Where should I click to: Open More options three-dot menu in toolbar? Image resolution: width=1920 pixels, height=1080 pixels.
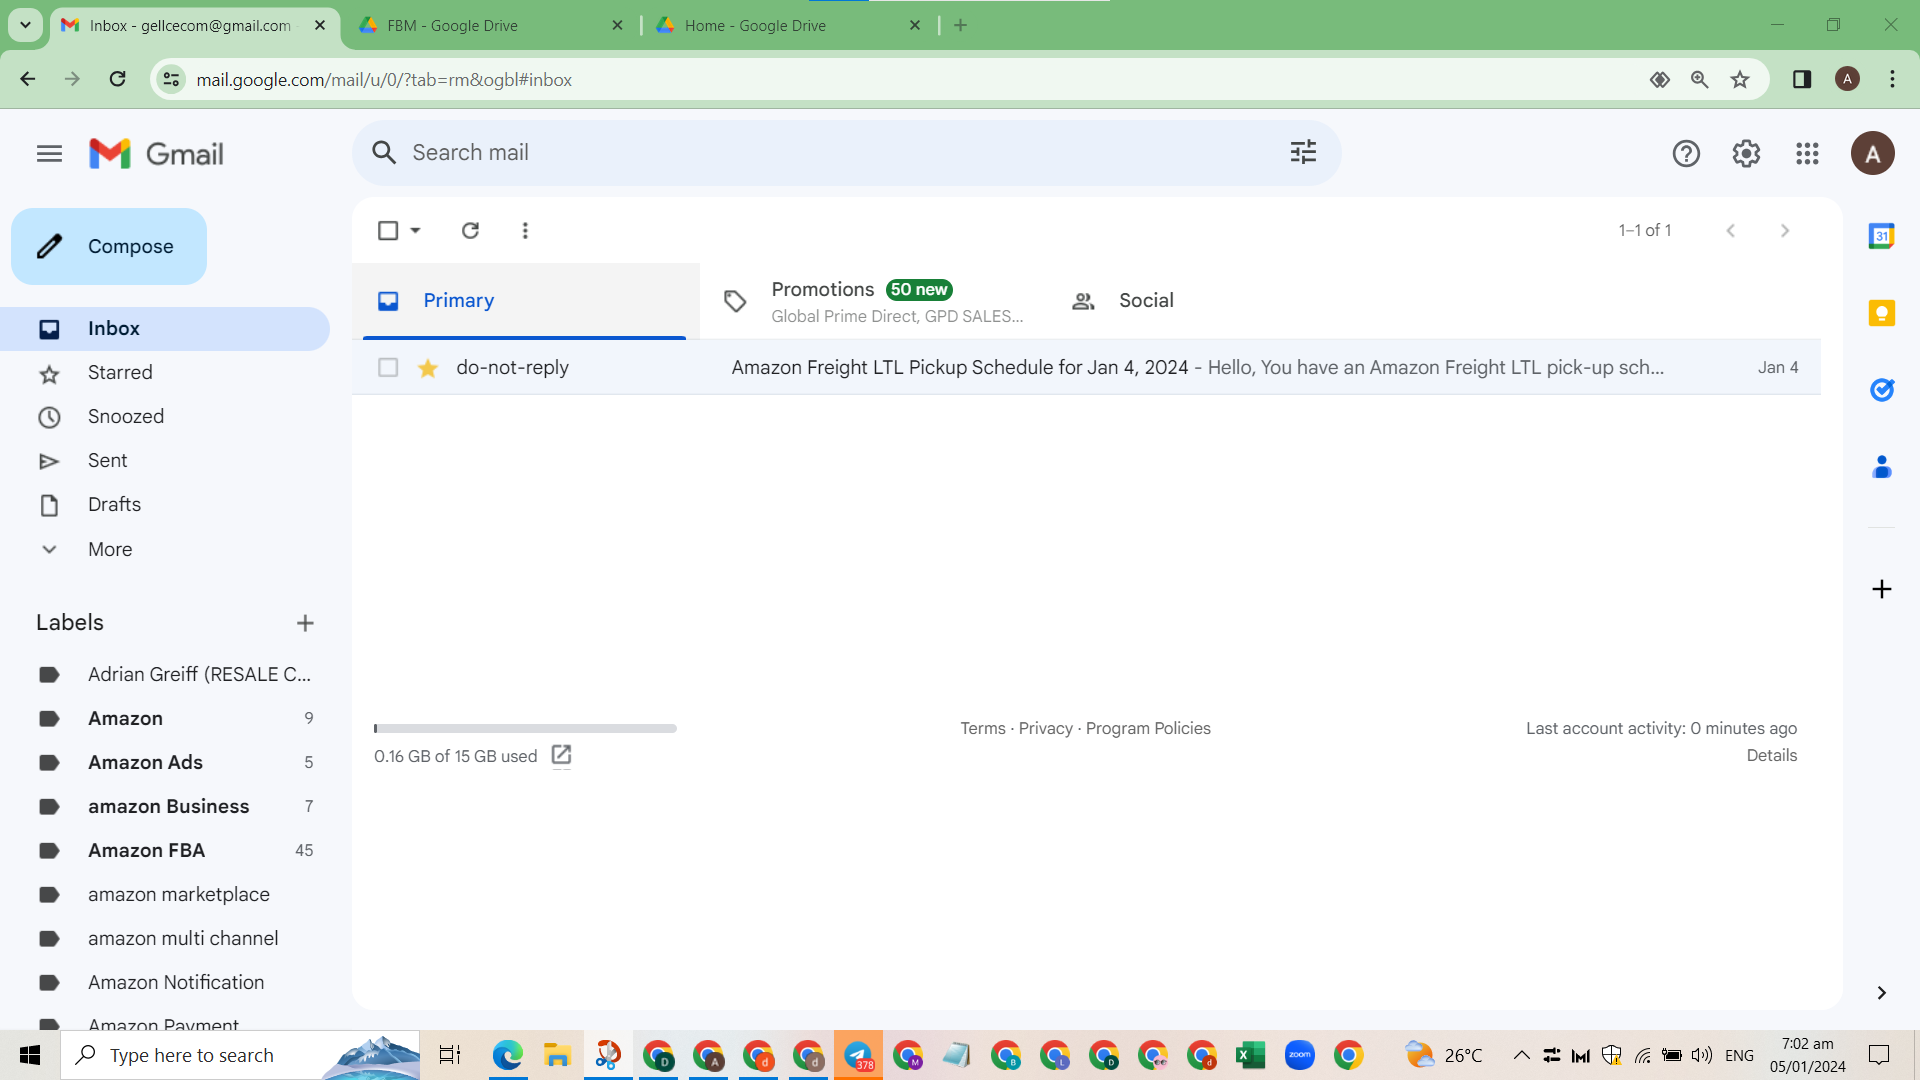point(525,231)
